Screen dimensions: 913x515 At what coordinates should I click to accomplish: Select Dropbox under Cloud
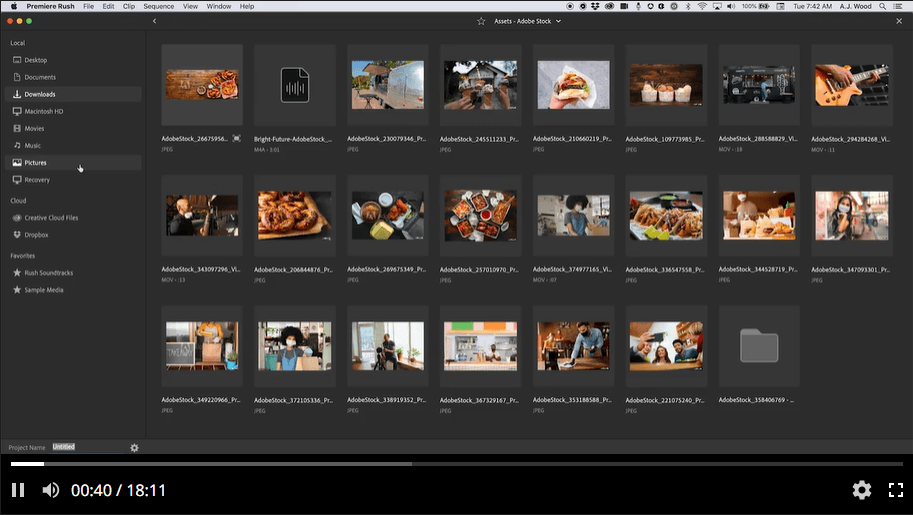coord(36,235)
